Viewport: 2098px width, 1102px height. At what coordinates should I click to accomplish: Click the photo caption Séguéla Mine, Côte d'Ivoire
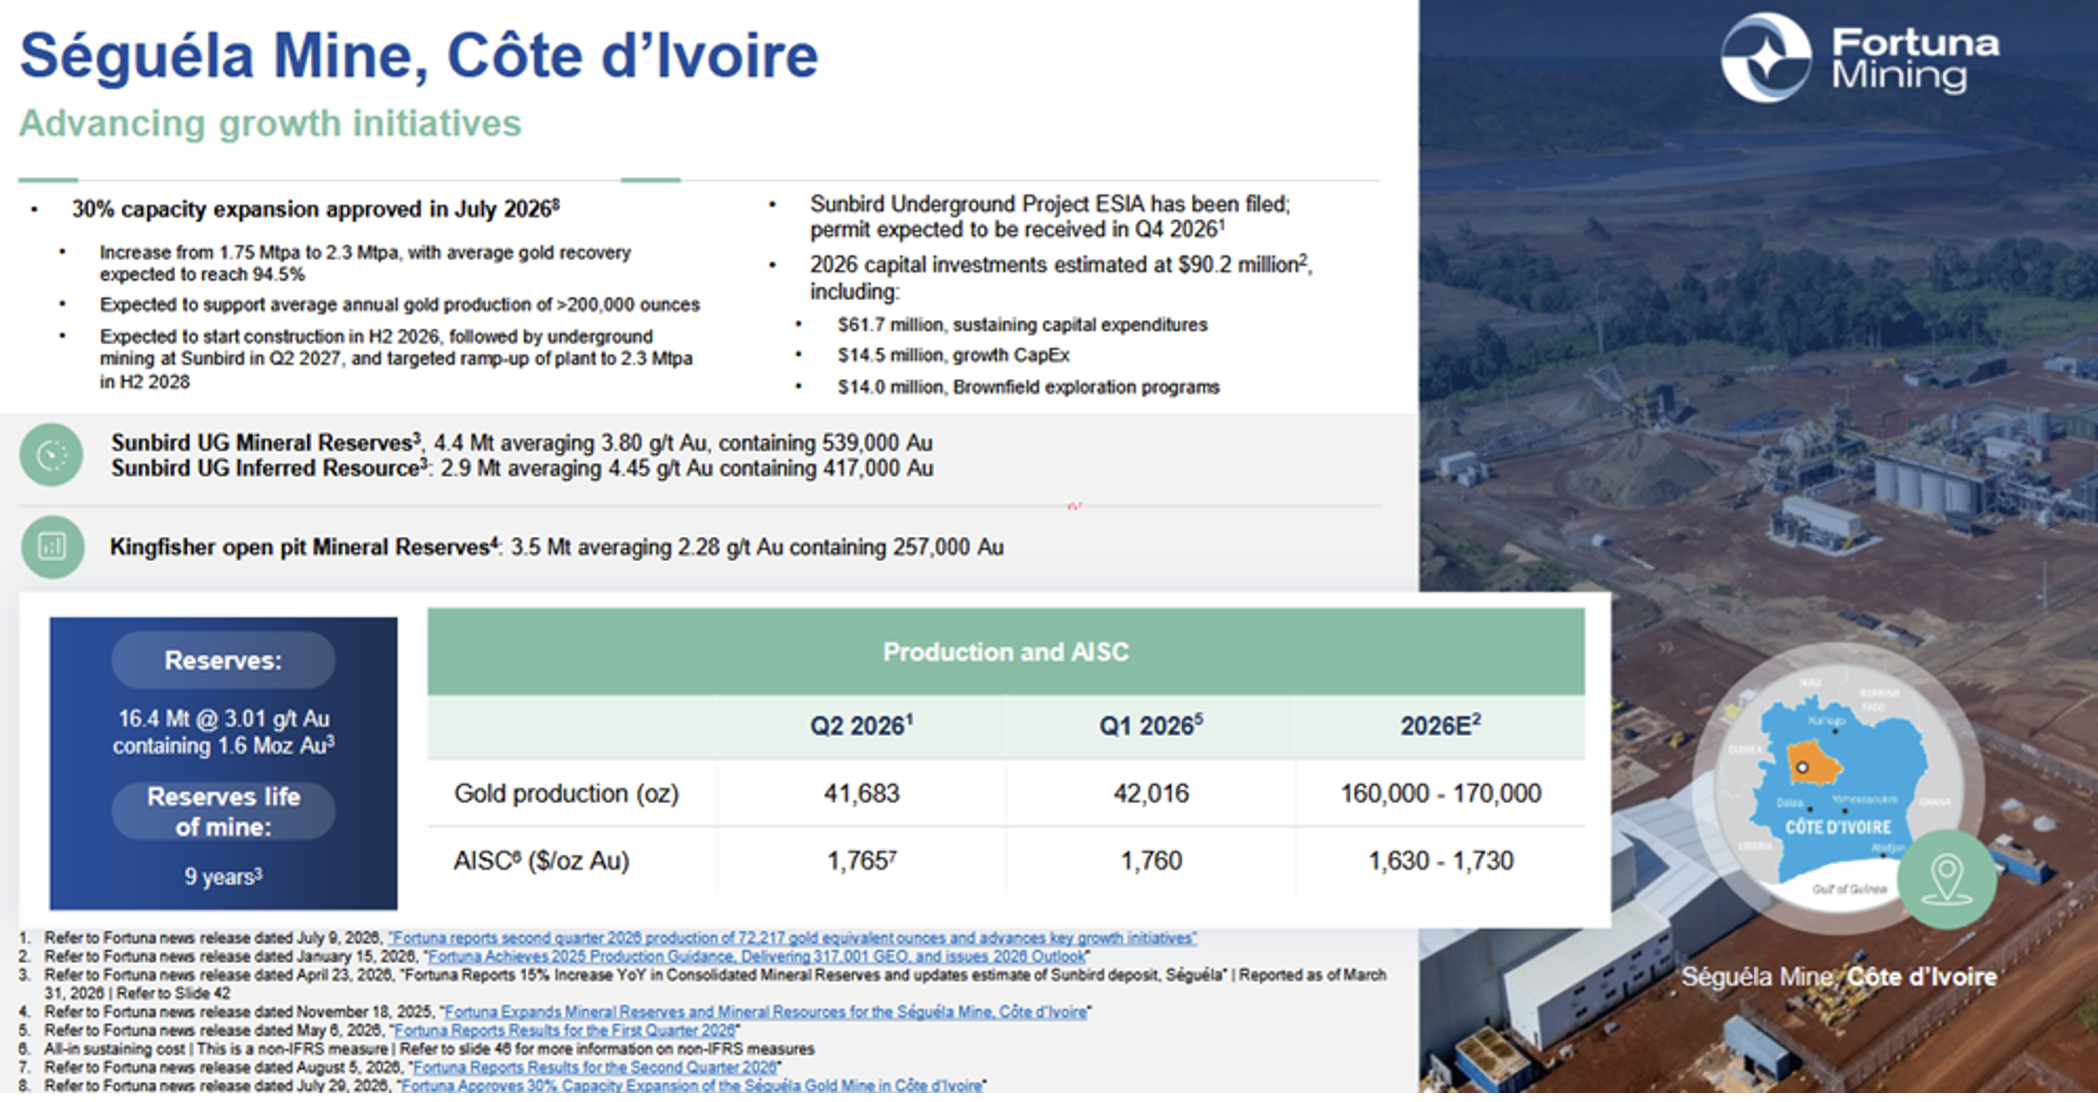click(x=1838, y=977)
